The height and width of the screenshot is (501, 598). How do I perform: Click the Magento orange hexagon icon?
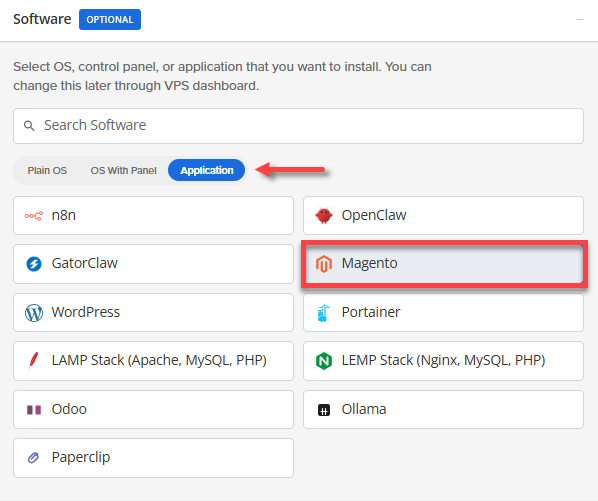[324, 264]
